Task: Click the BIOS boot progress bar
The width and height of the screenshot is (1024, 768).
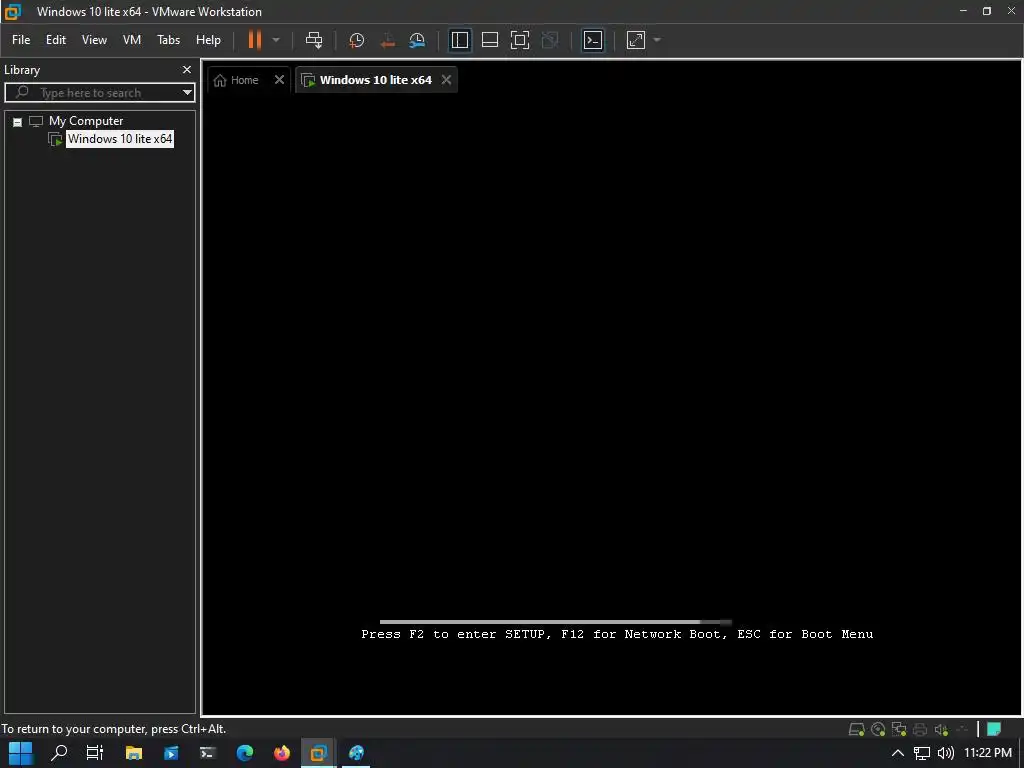Action: pos(555,622)
